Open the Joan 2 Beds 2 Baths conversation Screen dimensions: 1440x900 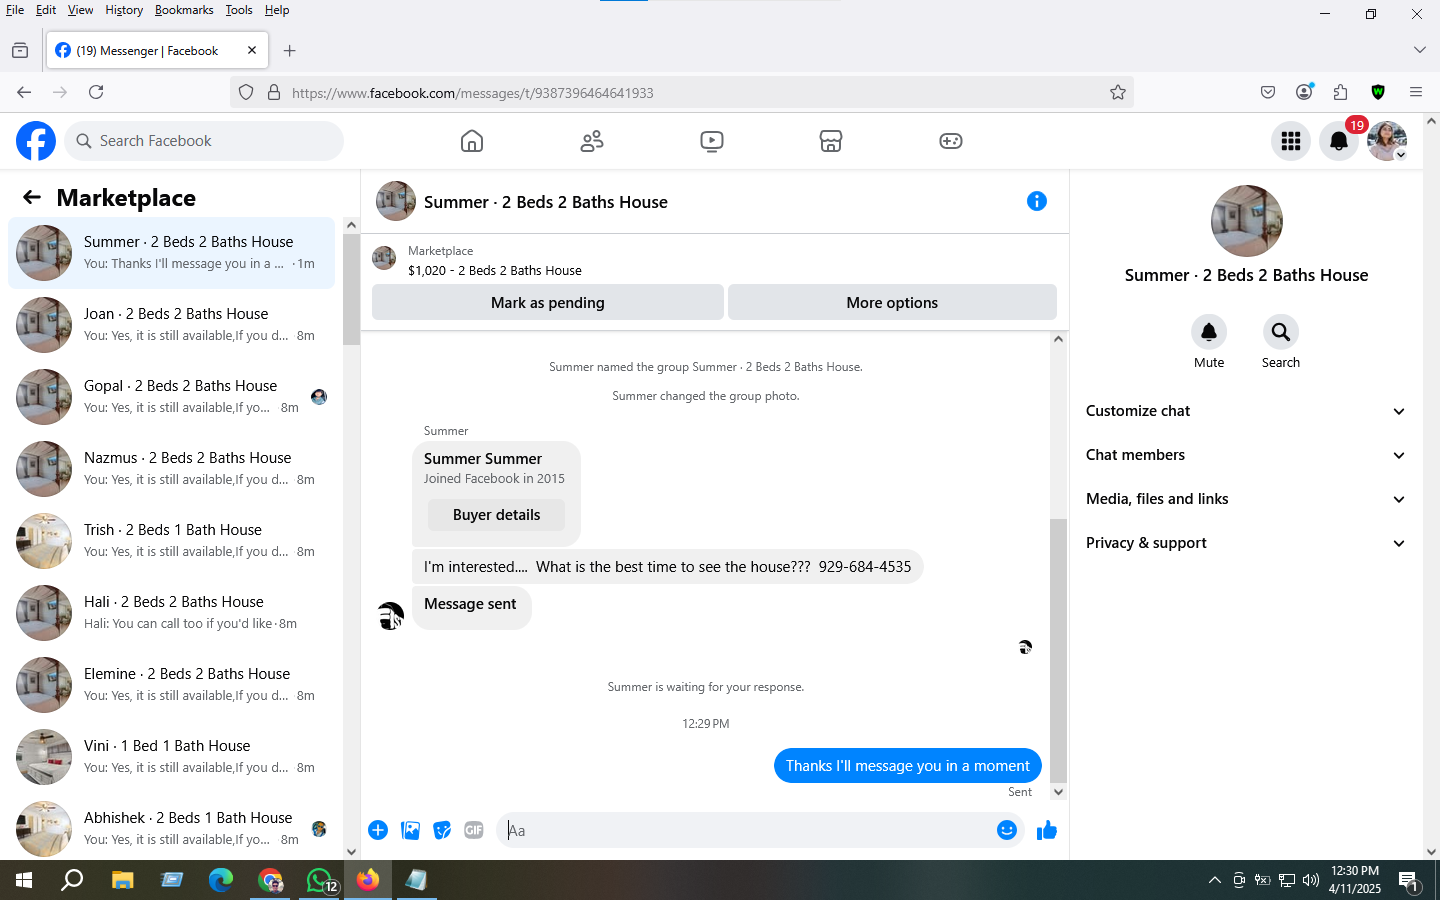(172, 325)
